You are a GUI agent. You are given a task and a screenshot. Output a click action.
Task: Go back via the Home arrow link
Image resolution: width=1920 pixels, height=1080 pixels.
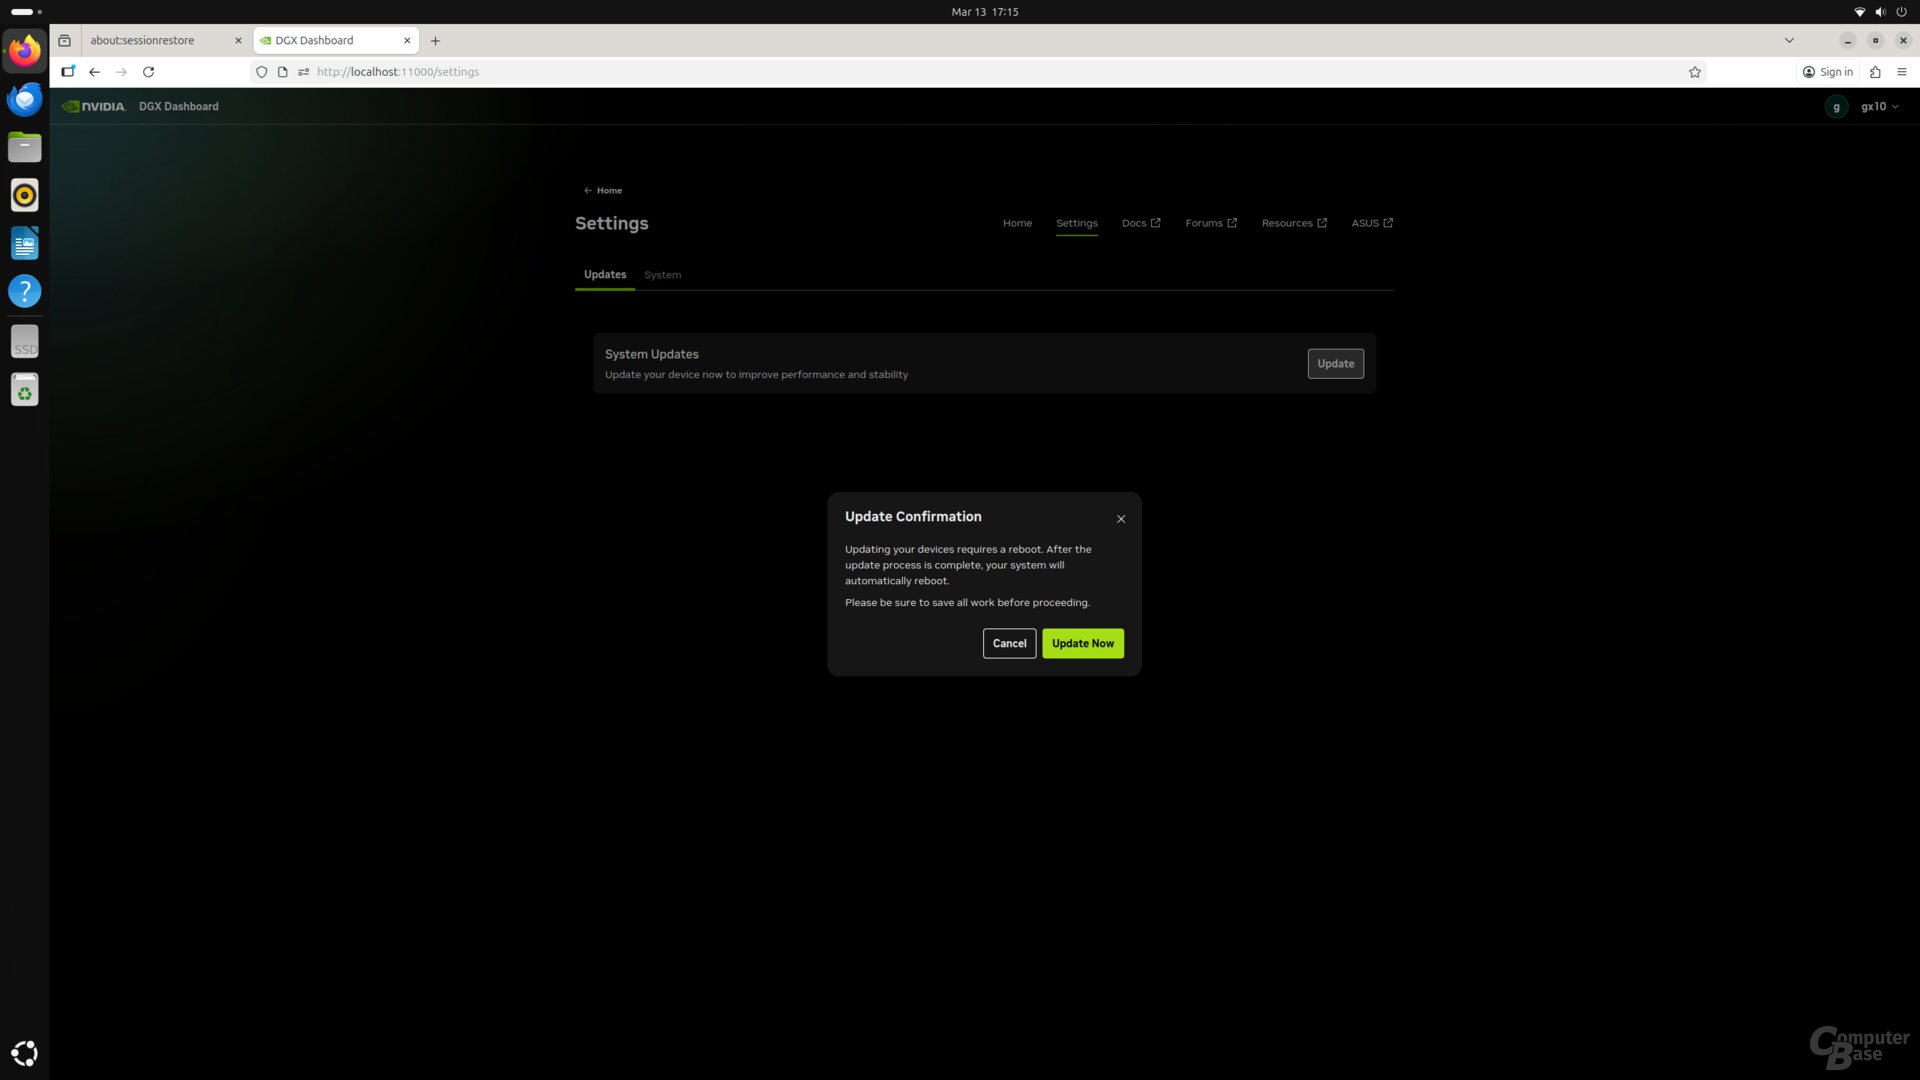pyautogui.click(x=603, y=190)
